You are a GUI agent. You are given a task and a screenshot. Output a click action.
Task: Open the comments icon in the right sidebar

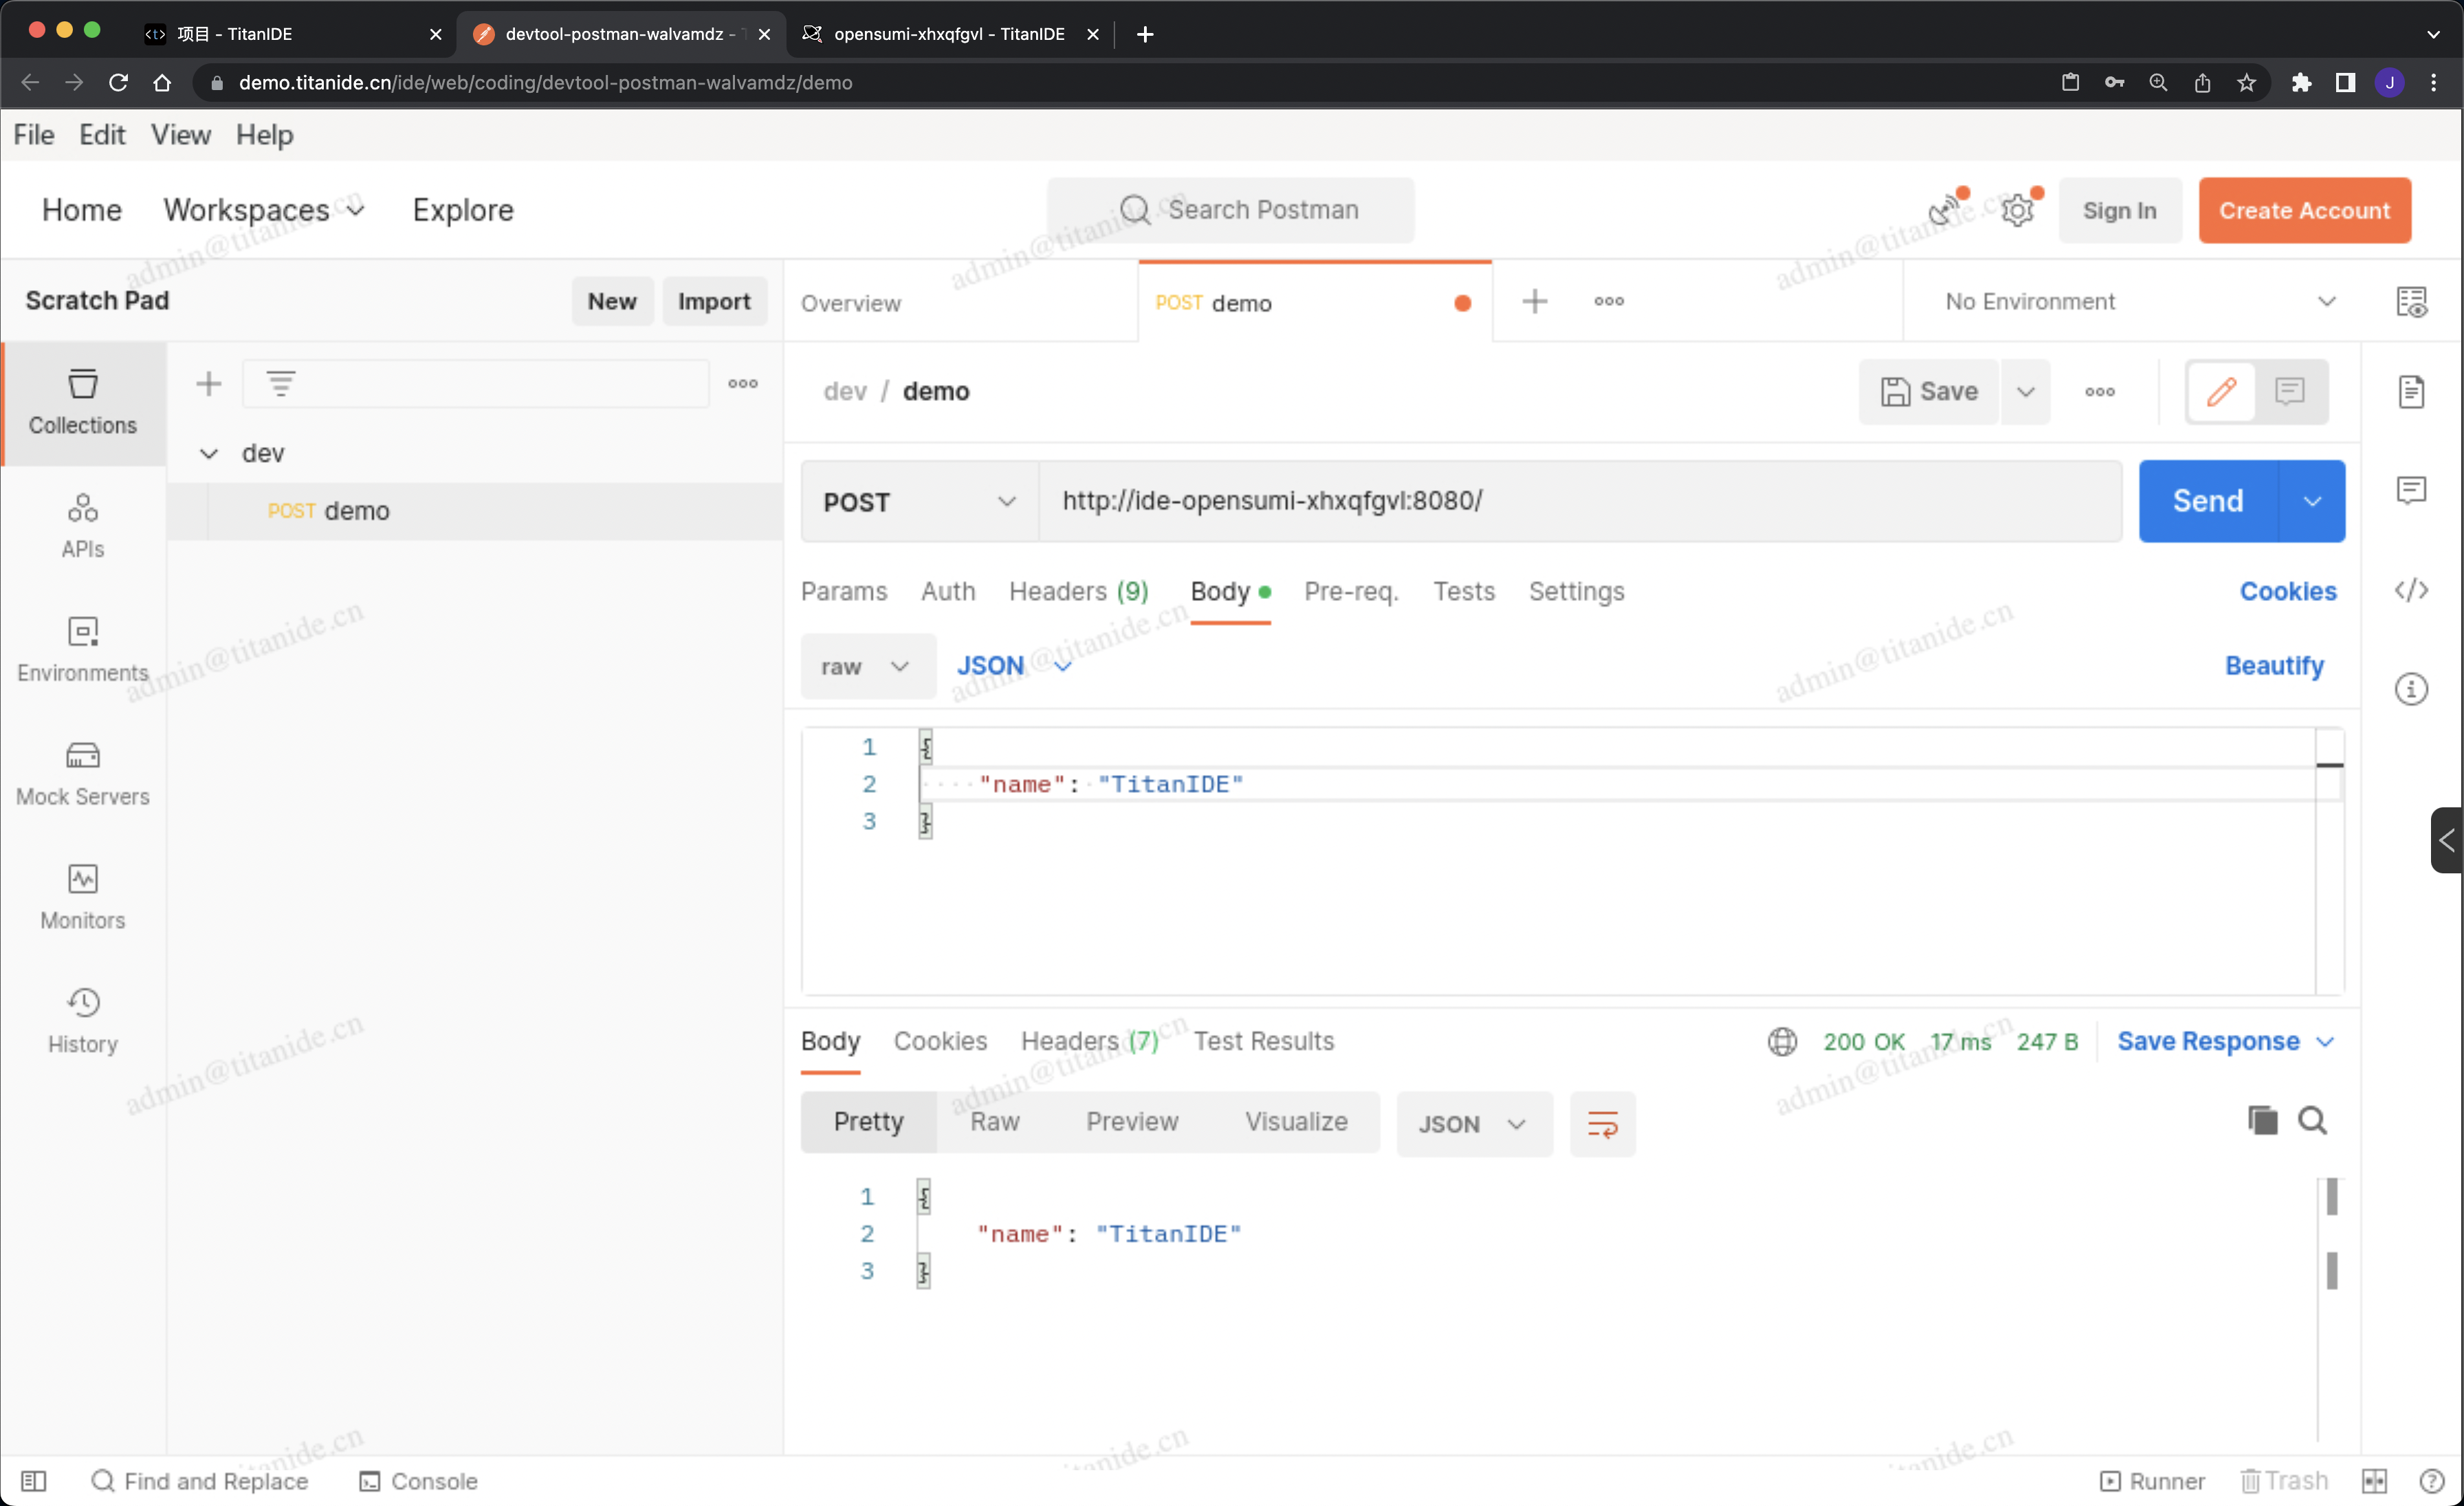tap(2411, 490)
